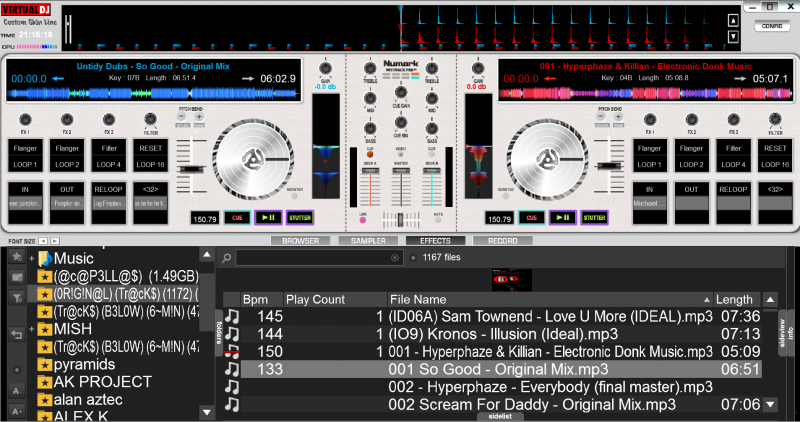The width and height of the screenshot is (800, 422).
Task: Increase font size with the right arrow
Action: tap(55, 241)
